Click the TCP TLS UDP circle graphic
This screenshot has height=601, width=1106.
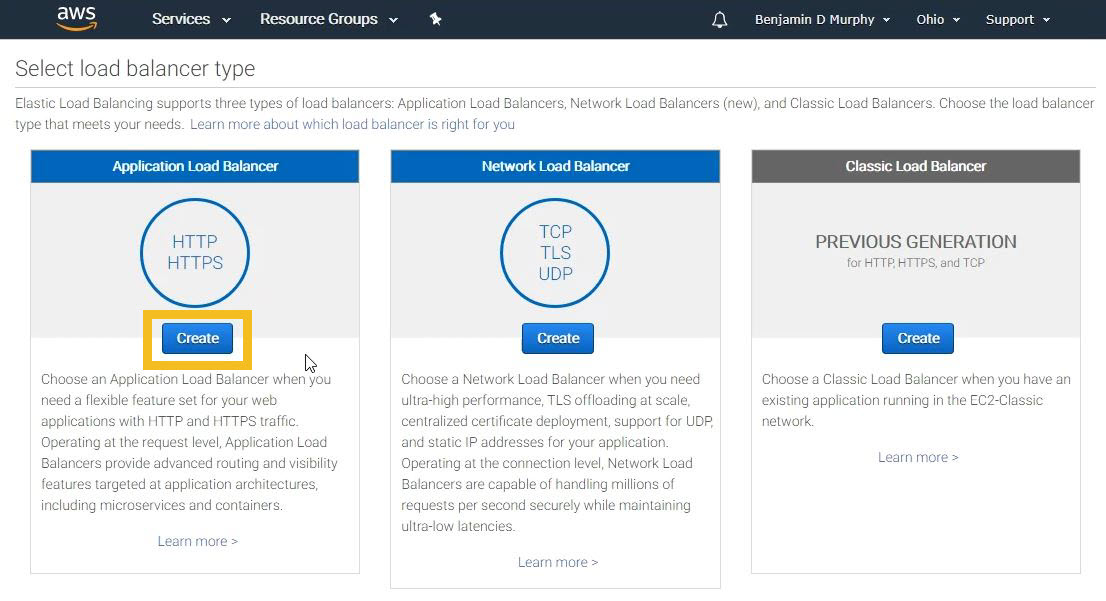click(x=555, y=253)
